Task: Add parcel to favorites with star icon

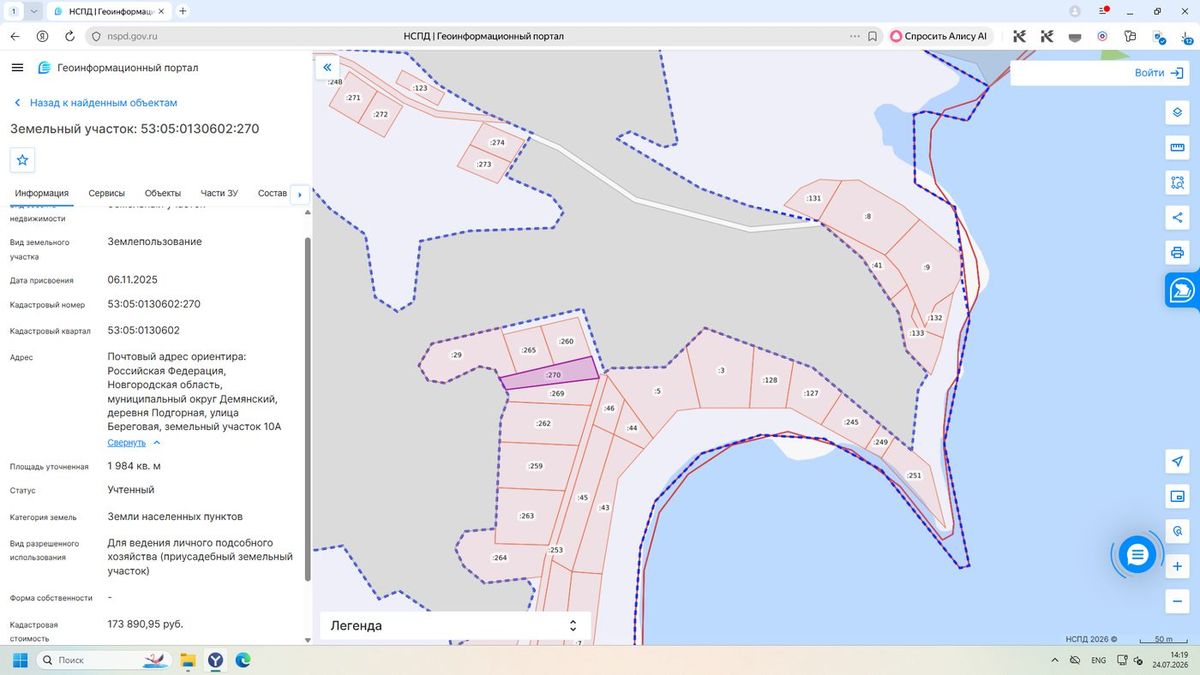Action: point(23,160)
